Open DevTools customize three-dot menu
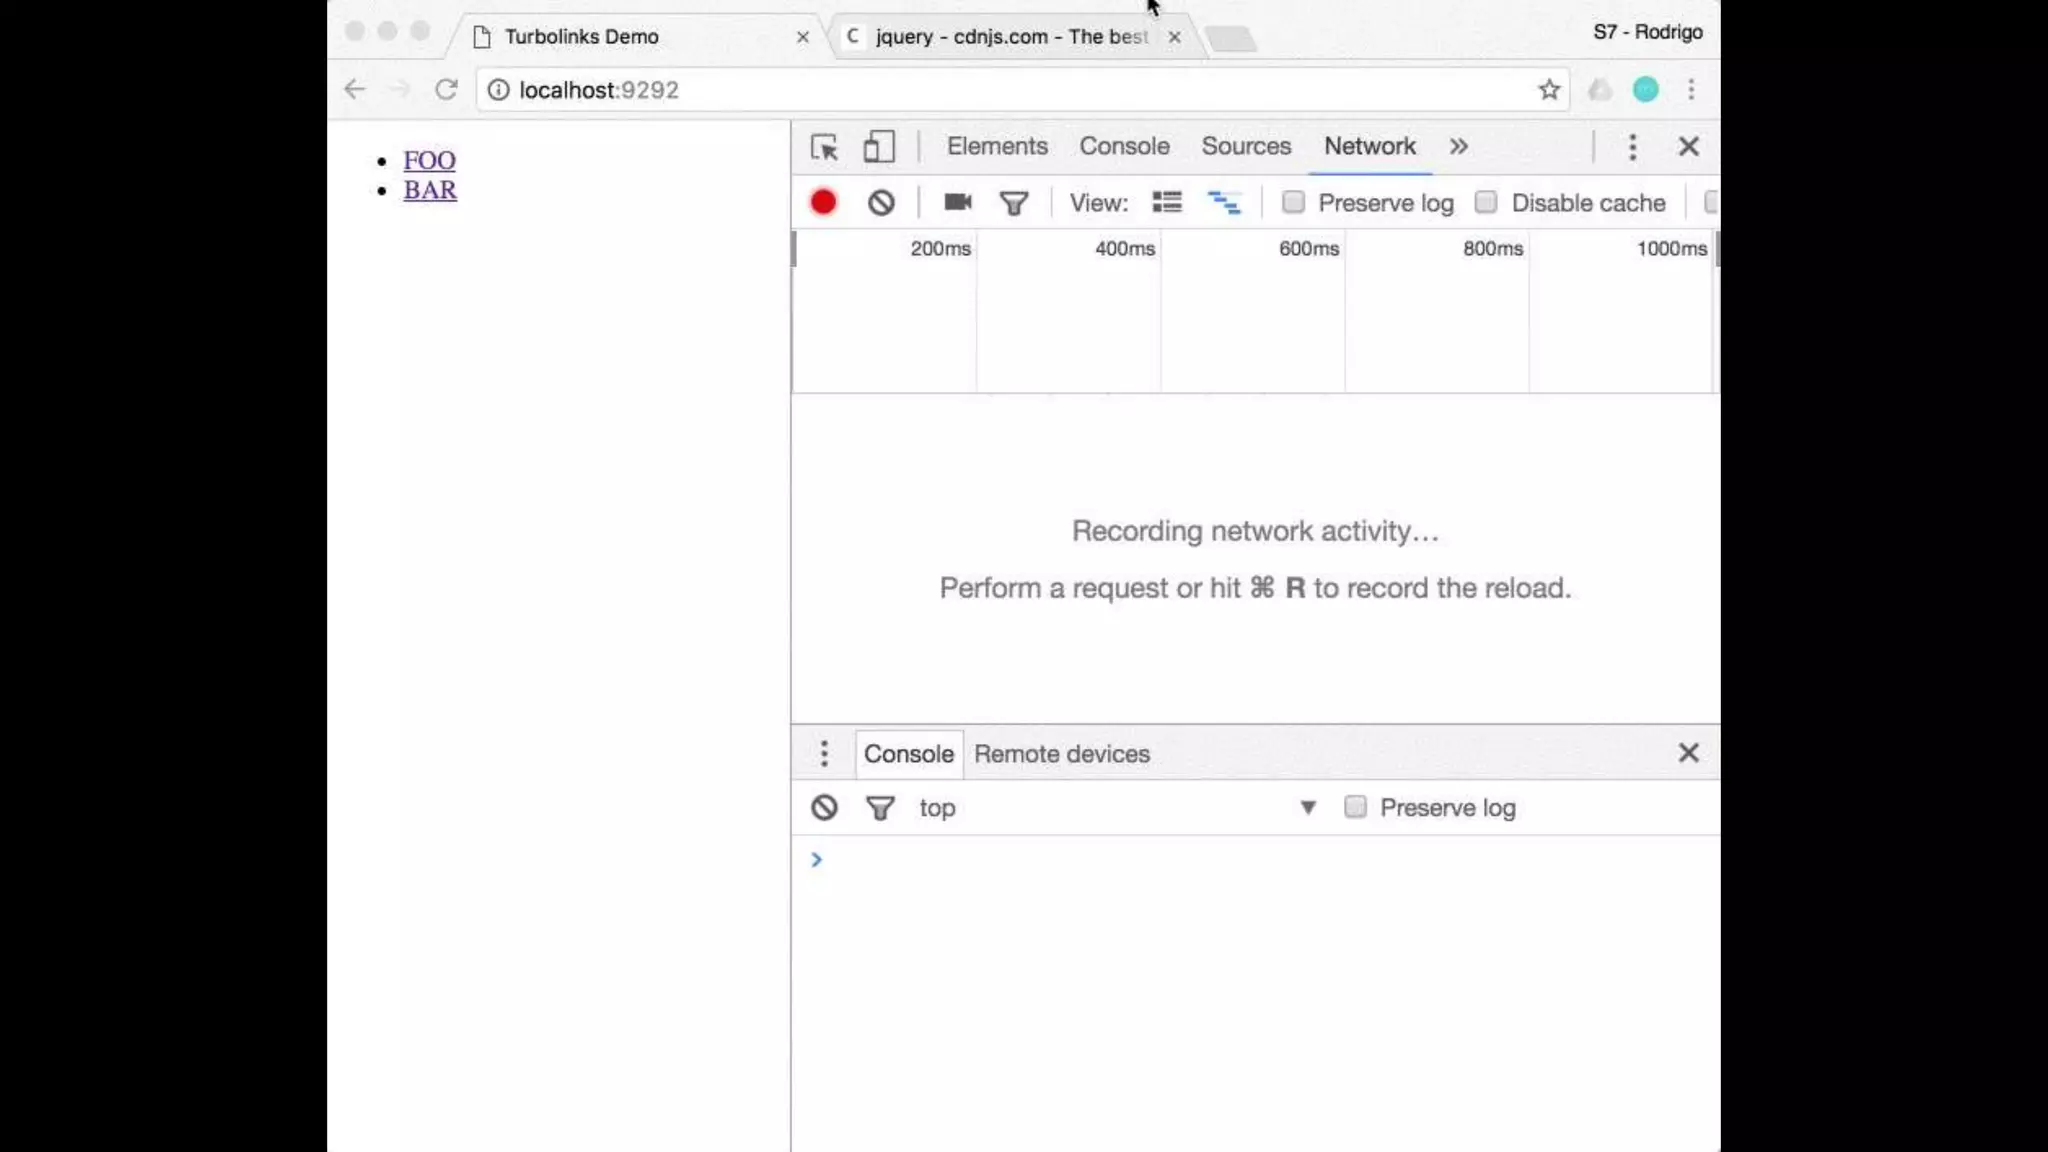 tap(1632, 147)
